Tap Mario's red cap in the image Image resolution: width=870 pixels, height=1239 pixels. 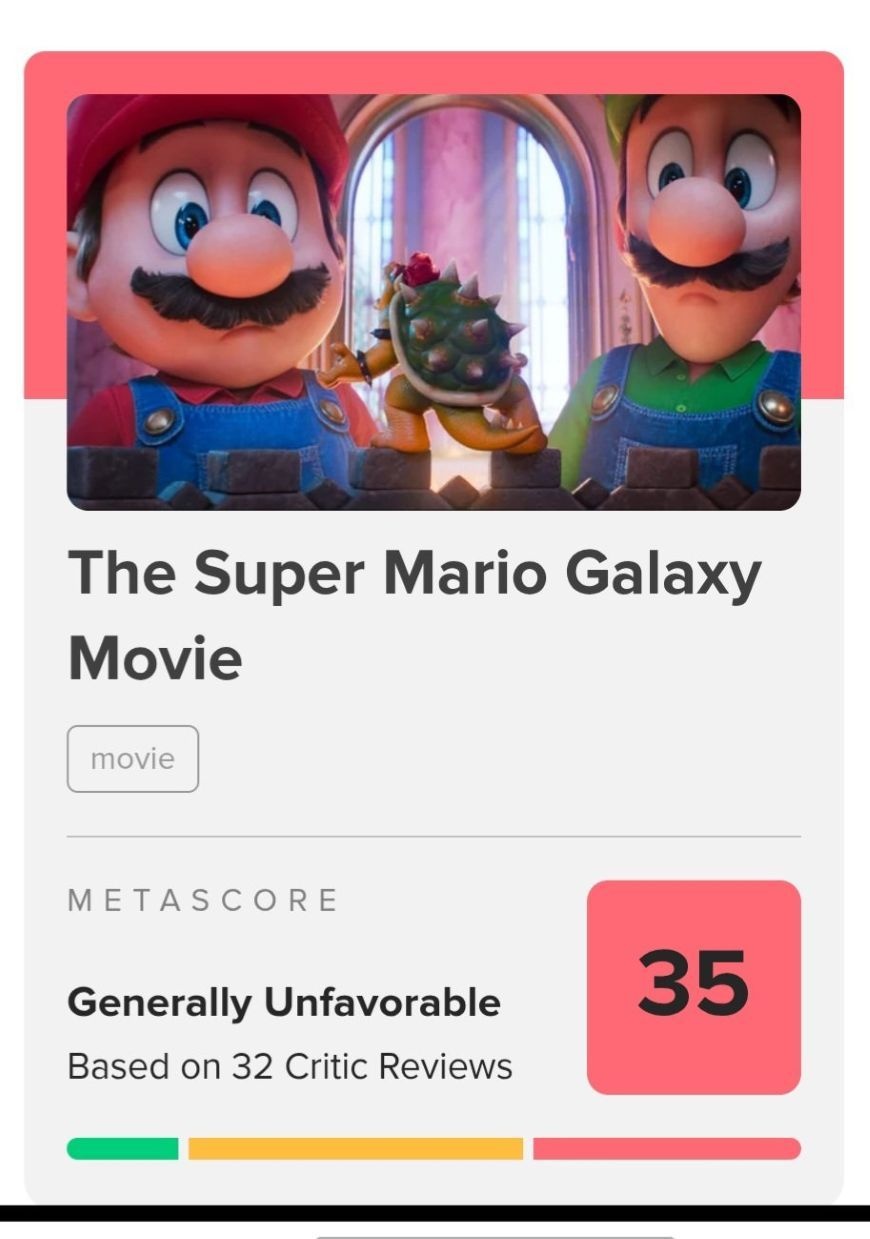click(x=200, y=130)
